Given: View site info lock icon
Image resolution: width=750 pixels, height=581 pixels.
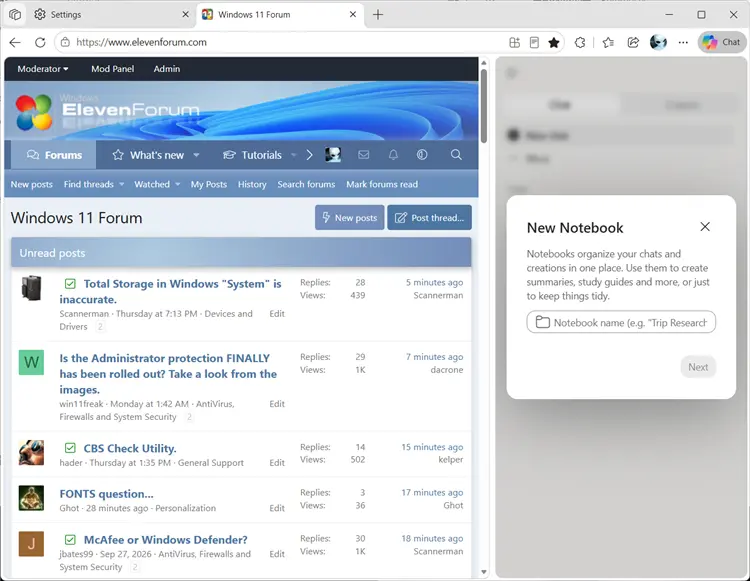Looking at the screenshot, I should [65, 42].
